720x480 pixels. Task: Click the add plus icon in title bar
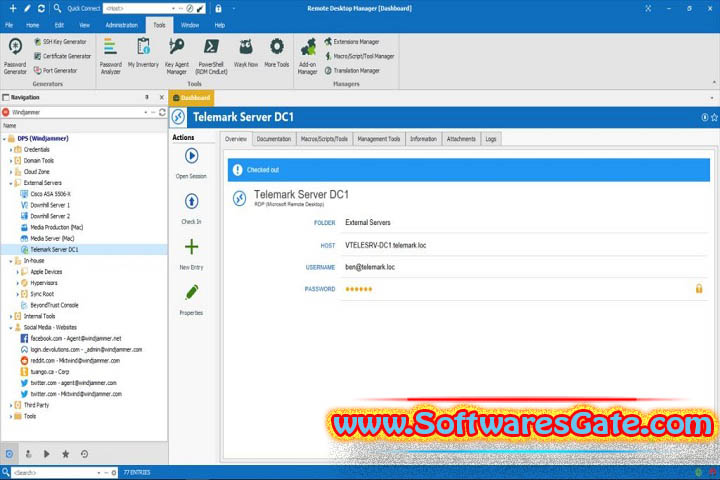tap(13, 8)
